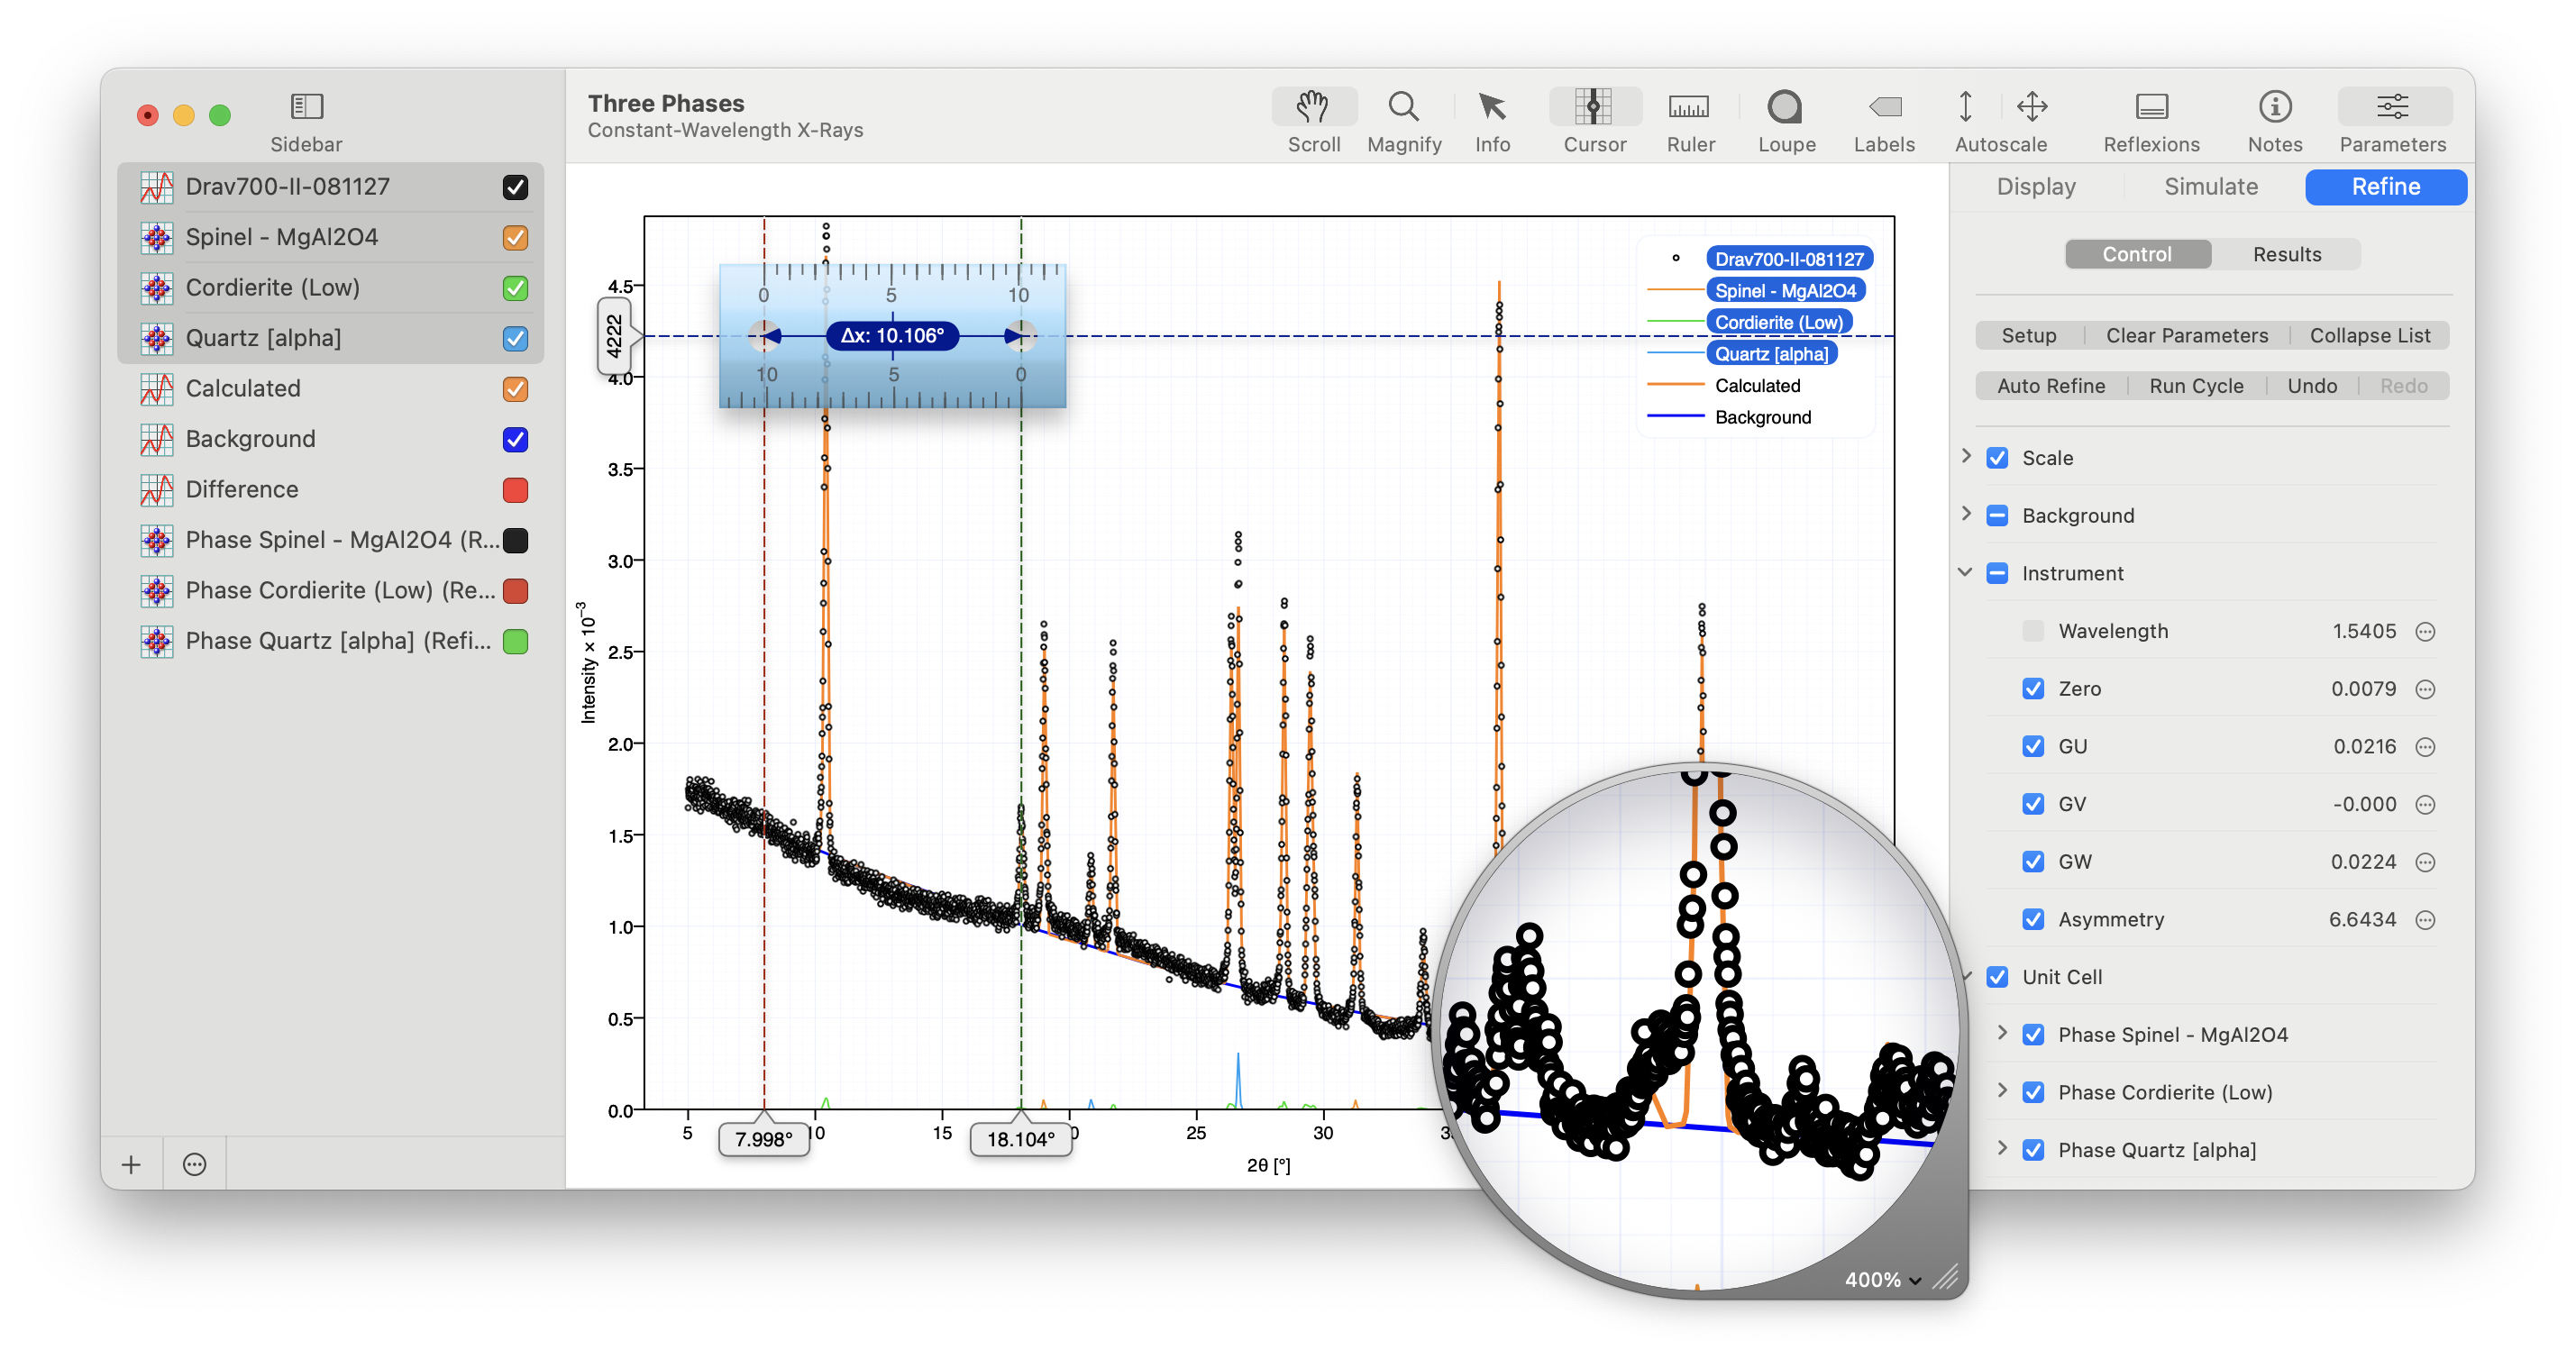Click the Phase Quartz [alpha] green swatch
The image size is (2576, 1350).
(515, 641)
